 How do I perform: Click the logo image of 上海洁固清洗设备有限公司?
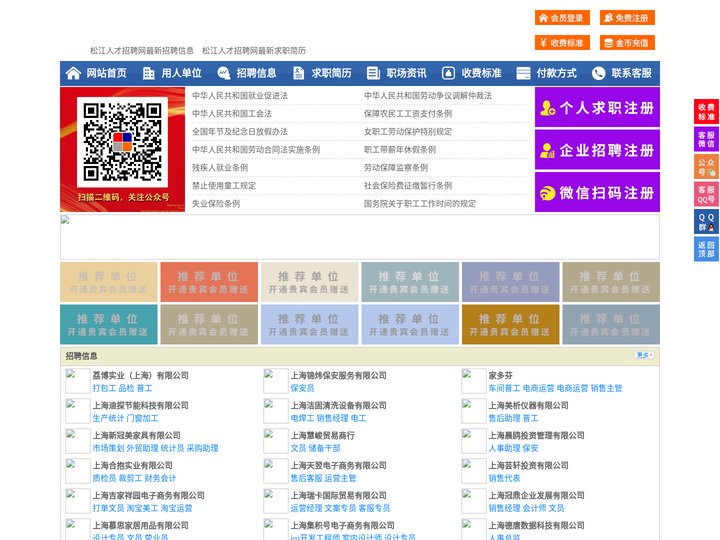click(276, 411)
